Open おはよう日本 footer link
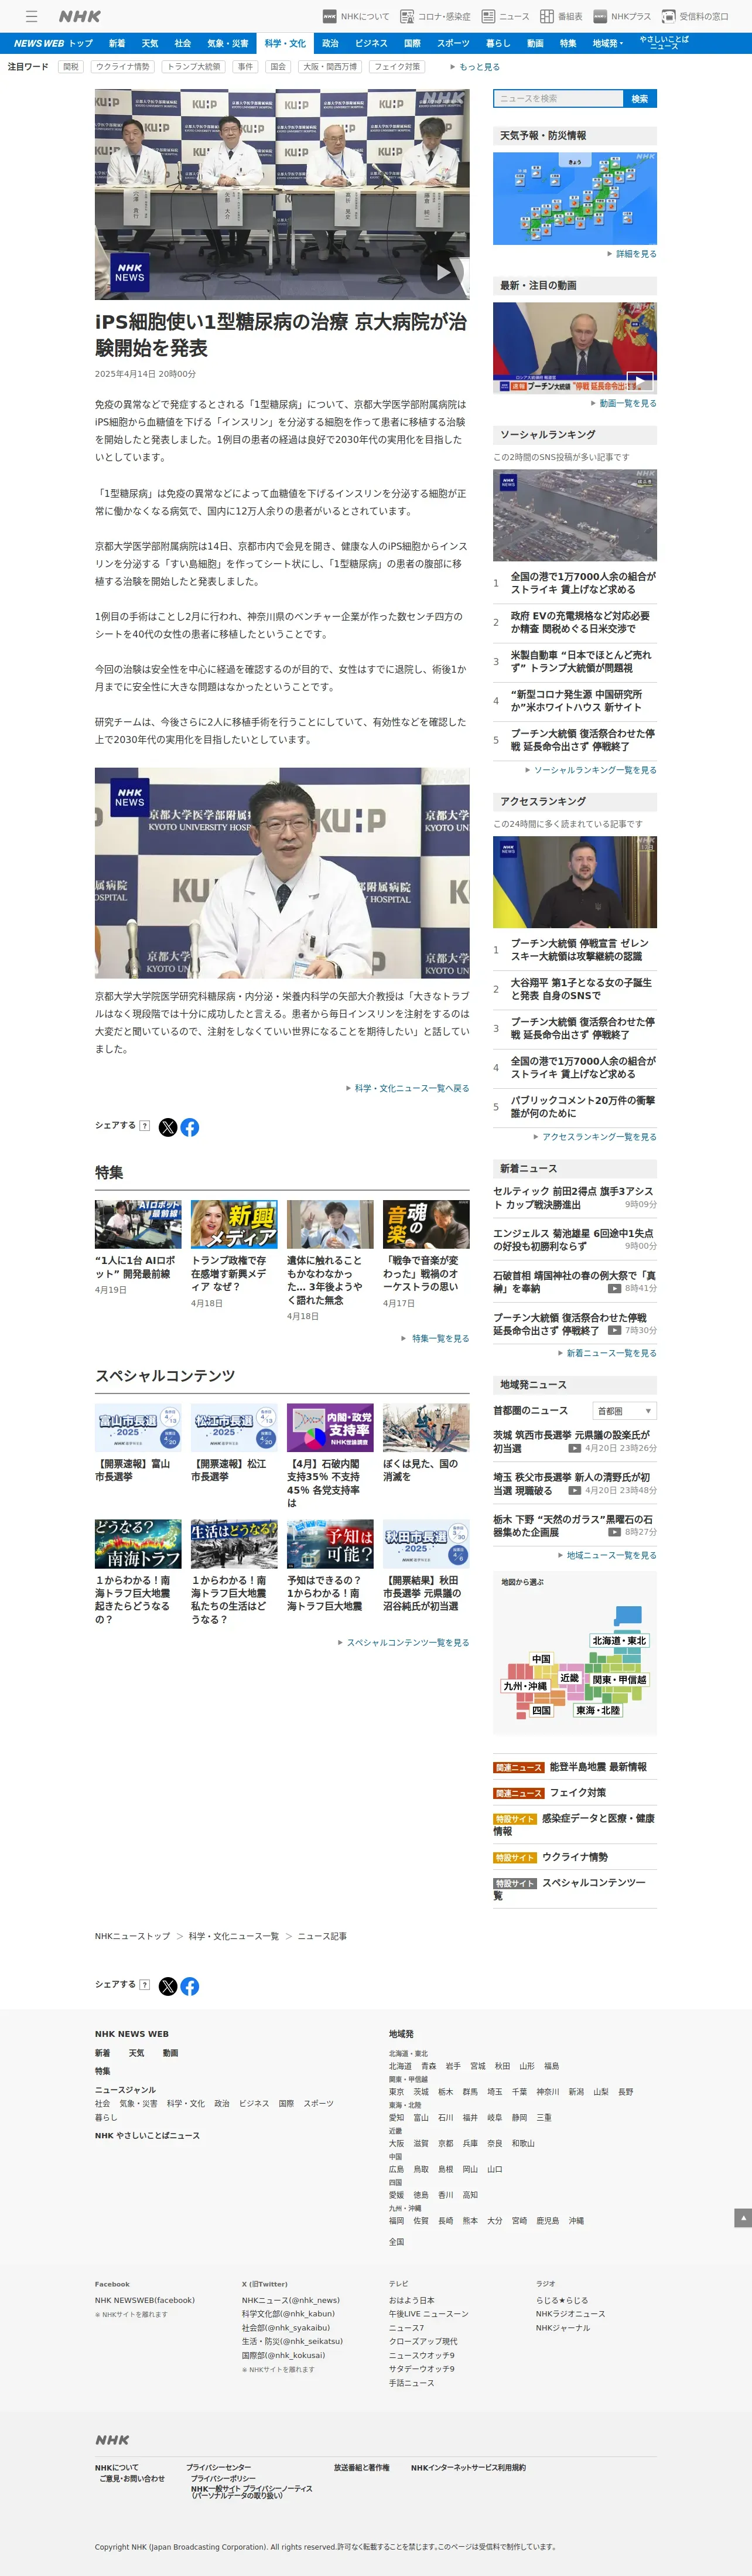This screenshot has width=752, height=2576. pos(411,2300)
